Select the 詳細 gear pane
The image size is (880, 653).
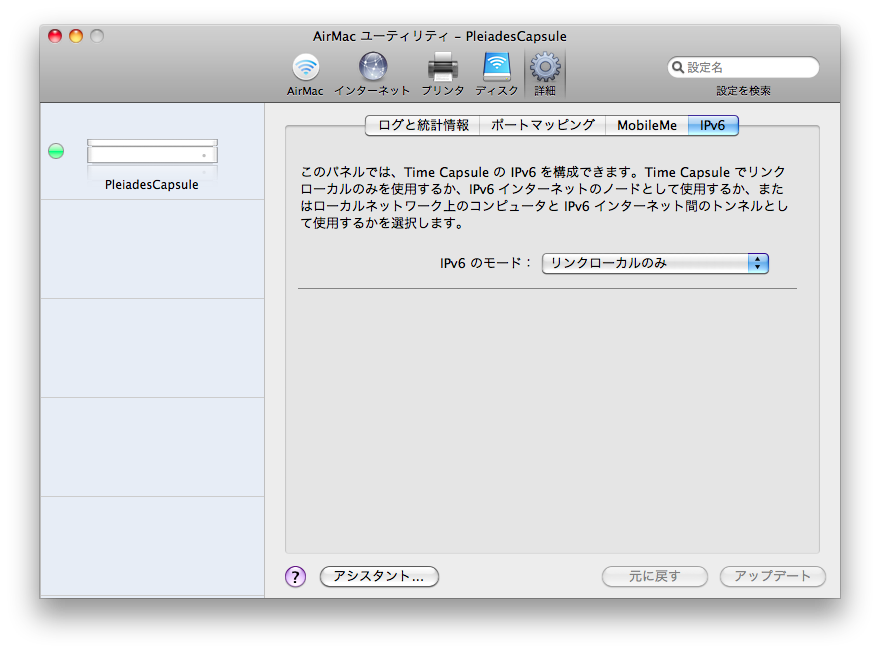click(545, 75)
